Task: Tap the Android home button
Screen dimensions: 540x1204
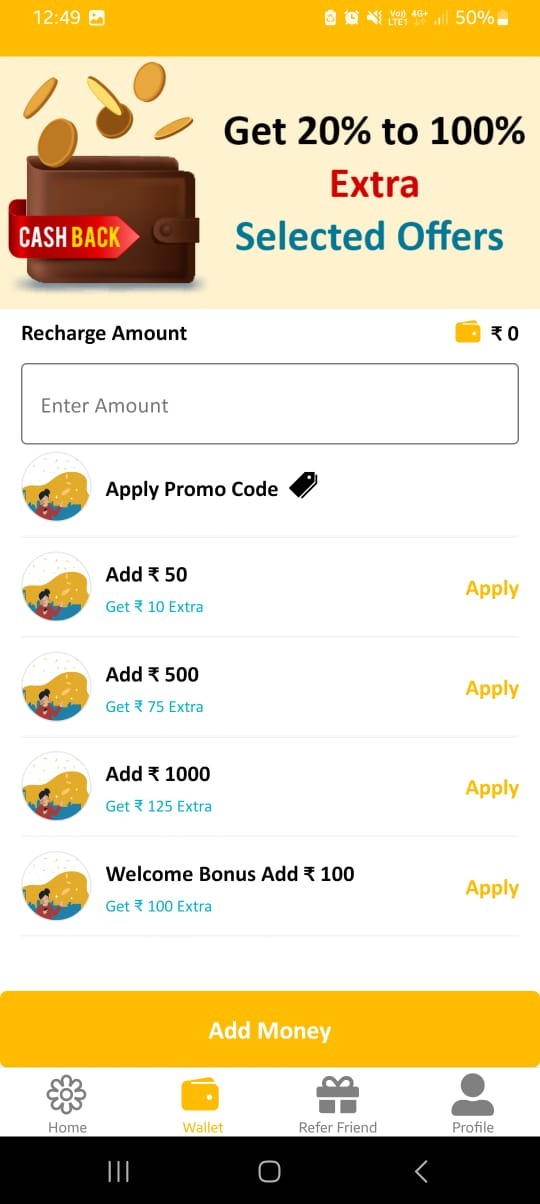Action: coord(269,1171)
